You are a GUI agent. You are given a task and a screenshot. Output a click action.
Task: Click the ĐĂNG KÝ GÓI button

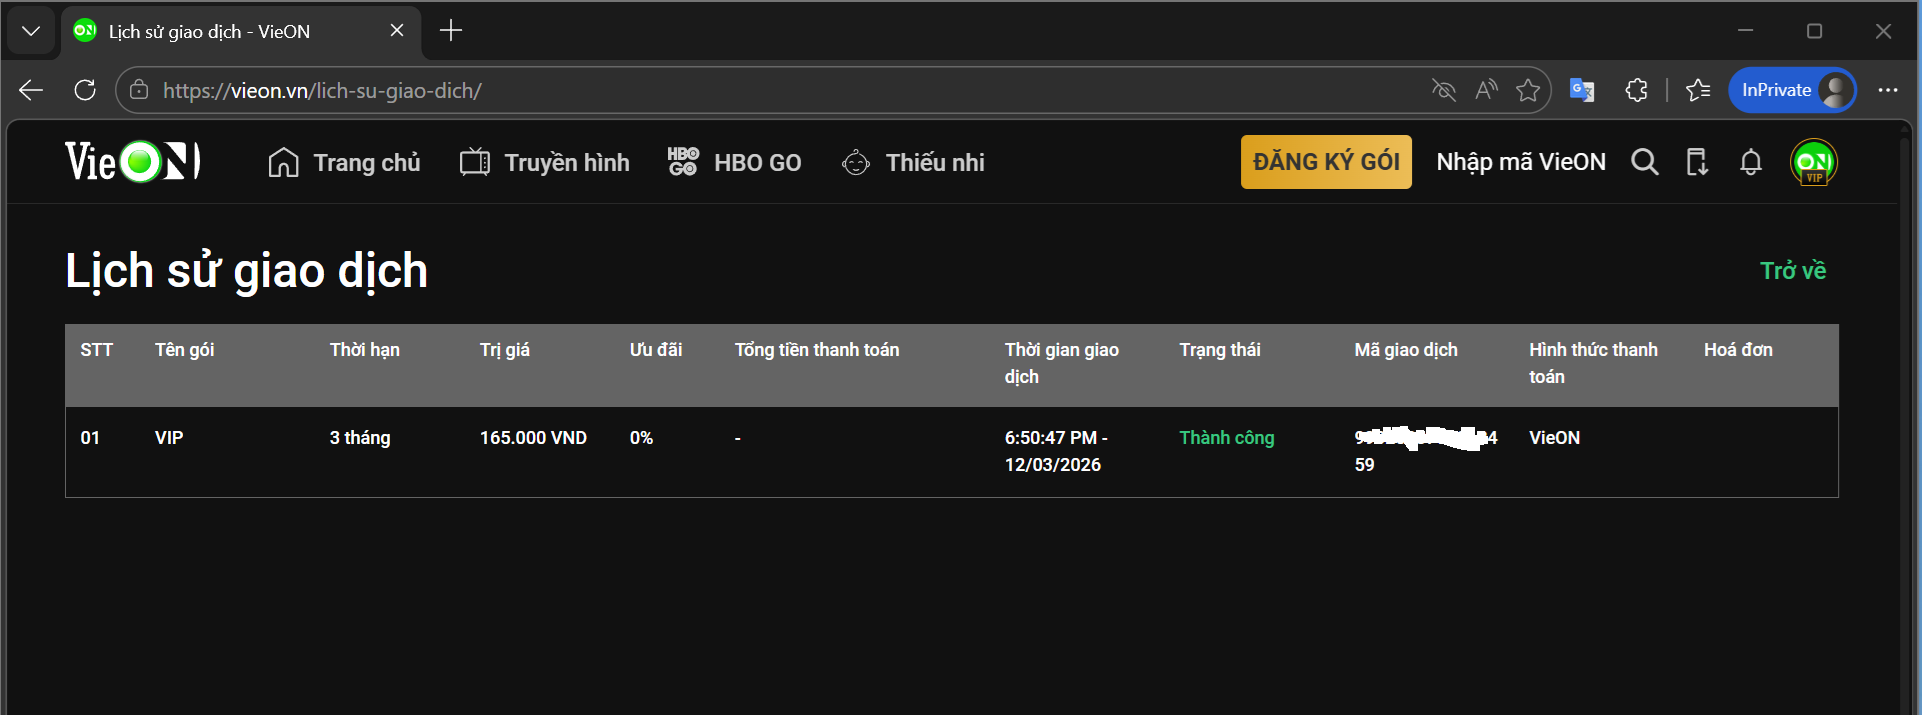(x=1326, y=162)
